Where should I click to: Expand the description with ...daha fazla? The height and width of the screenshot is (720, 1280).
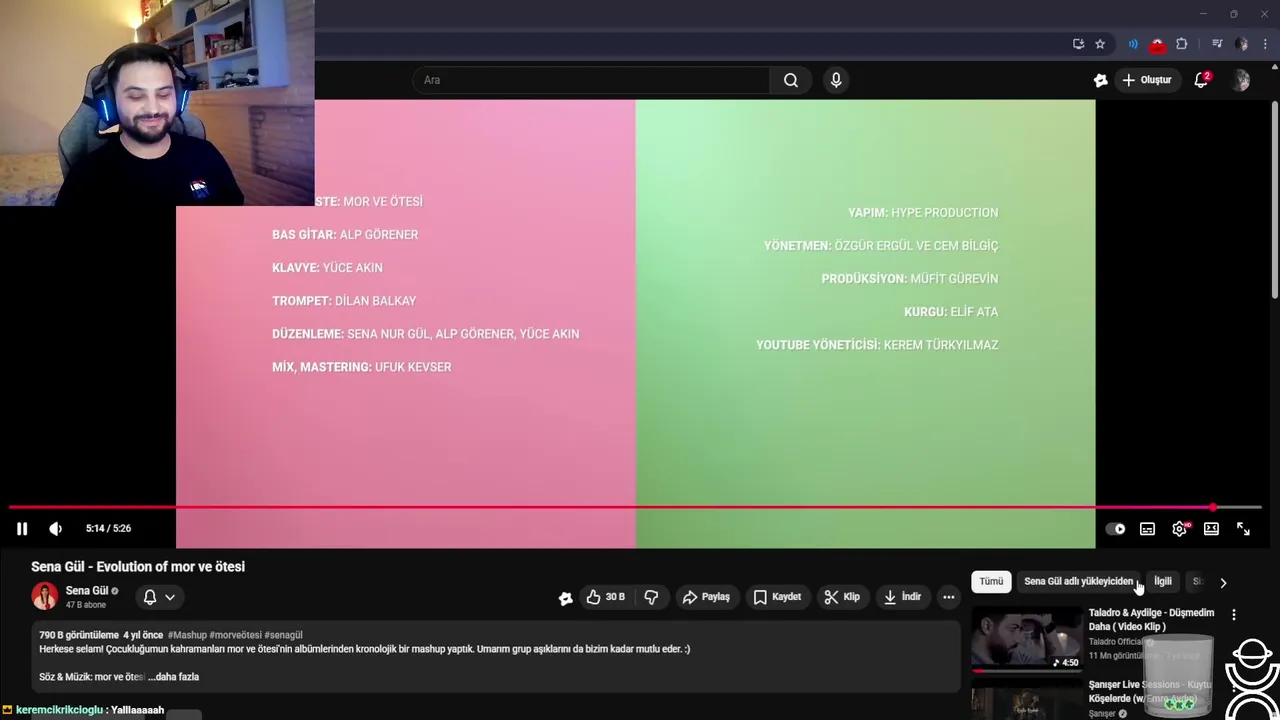coord(174,677)
